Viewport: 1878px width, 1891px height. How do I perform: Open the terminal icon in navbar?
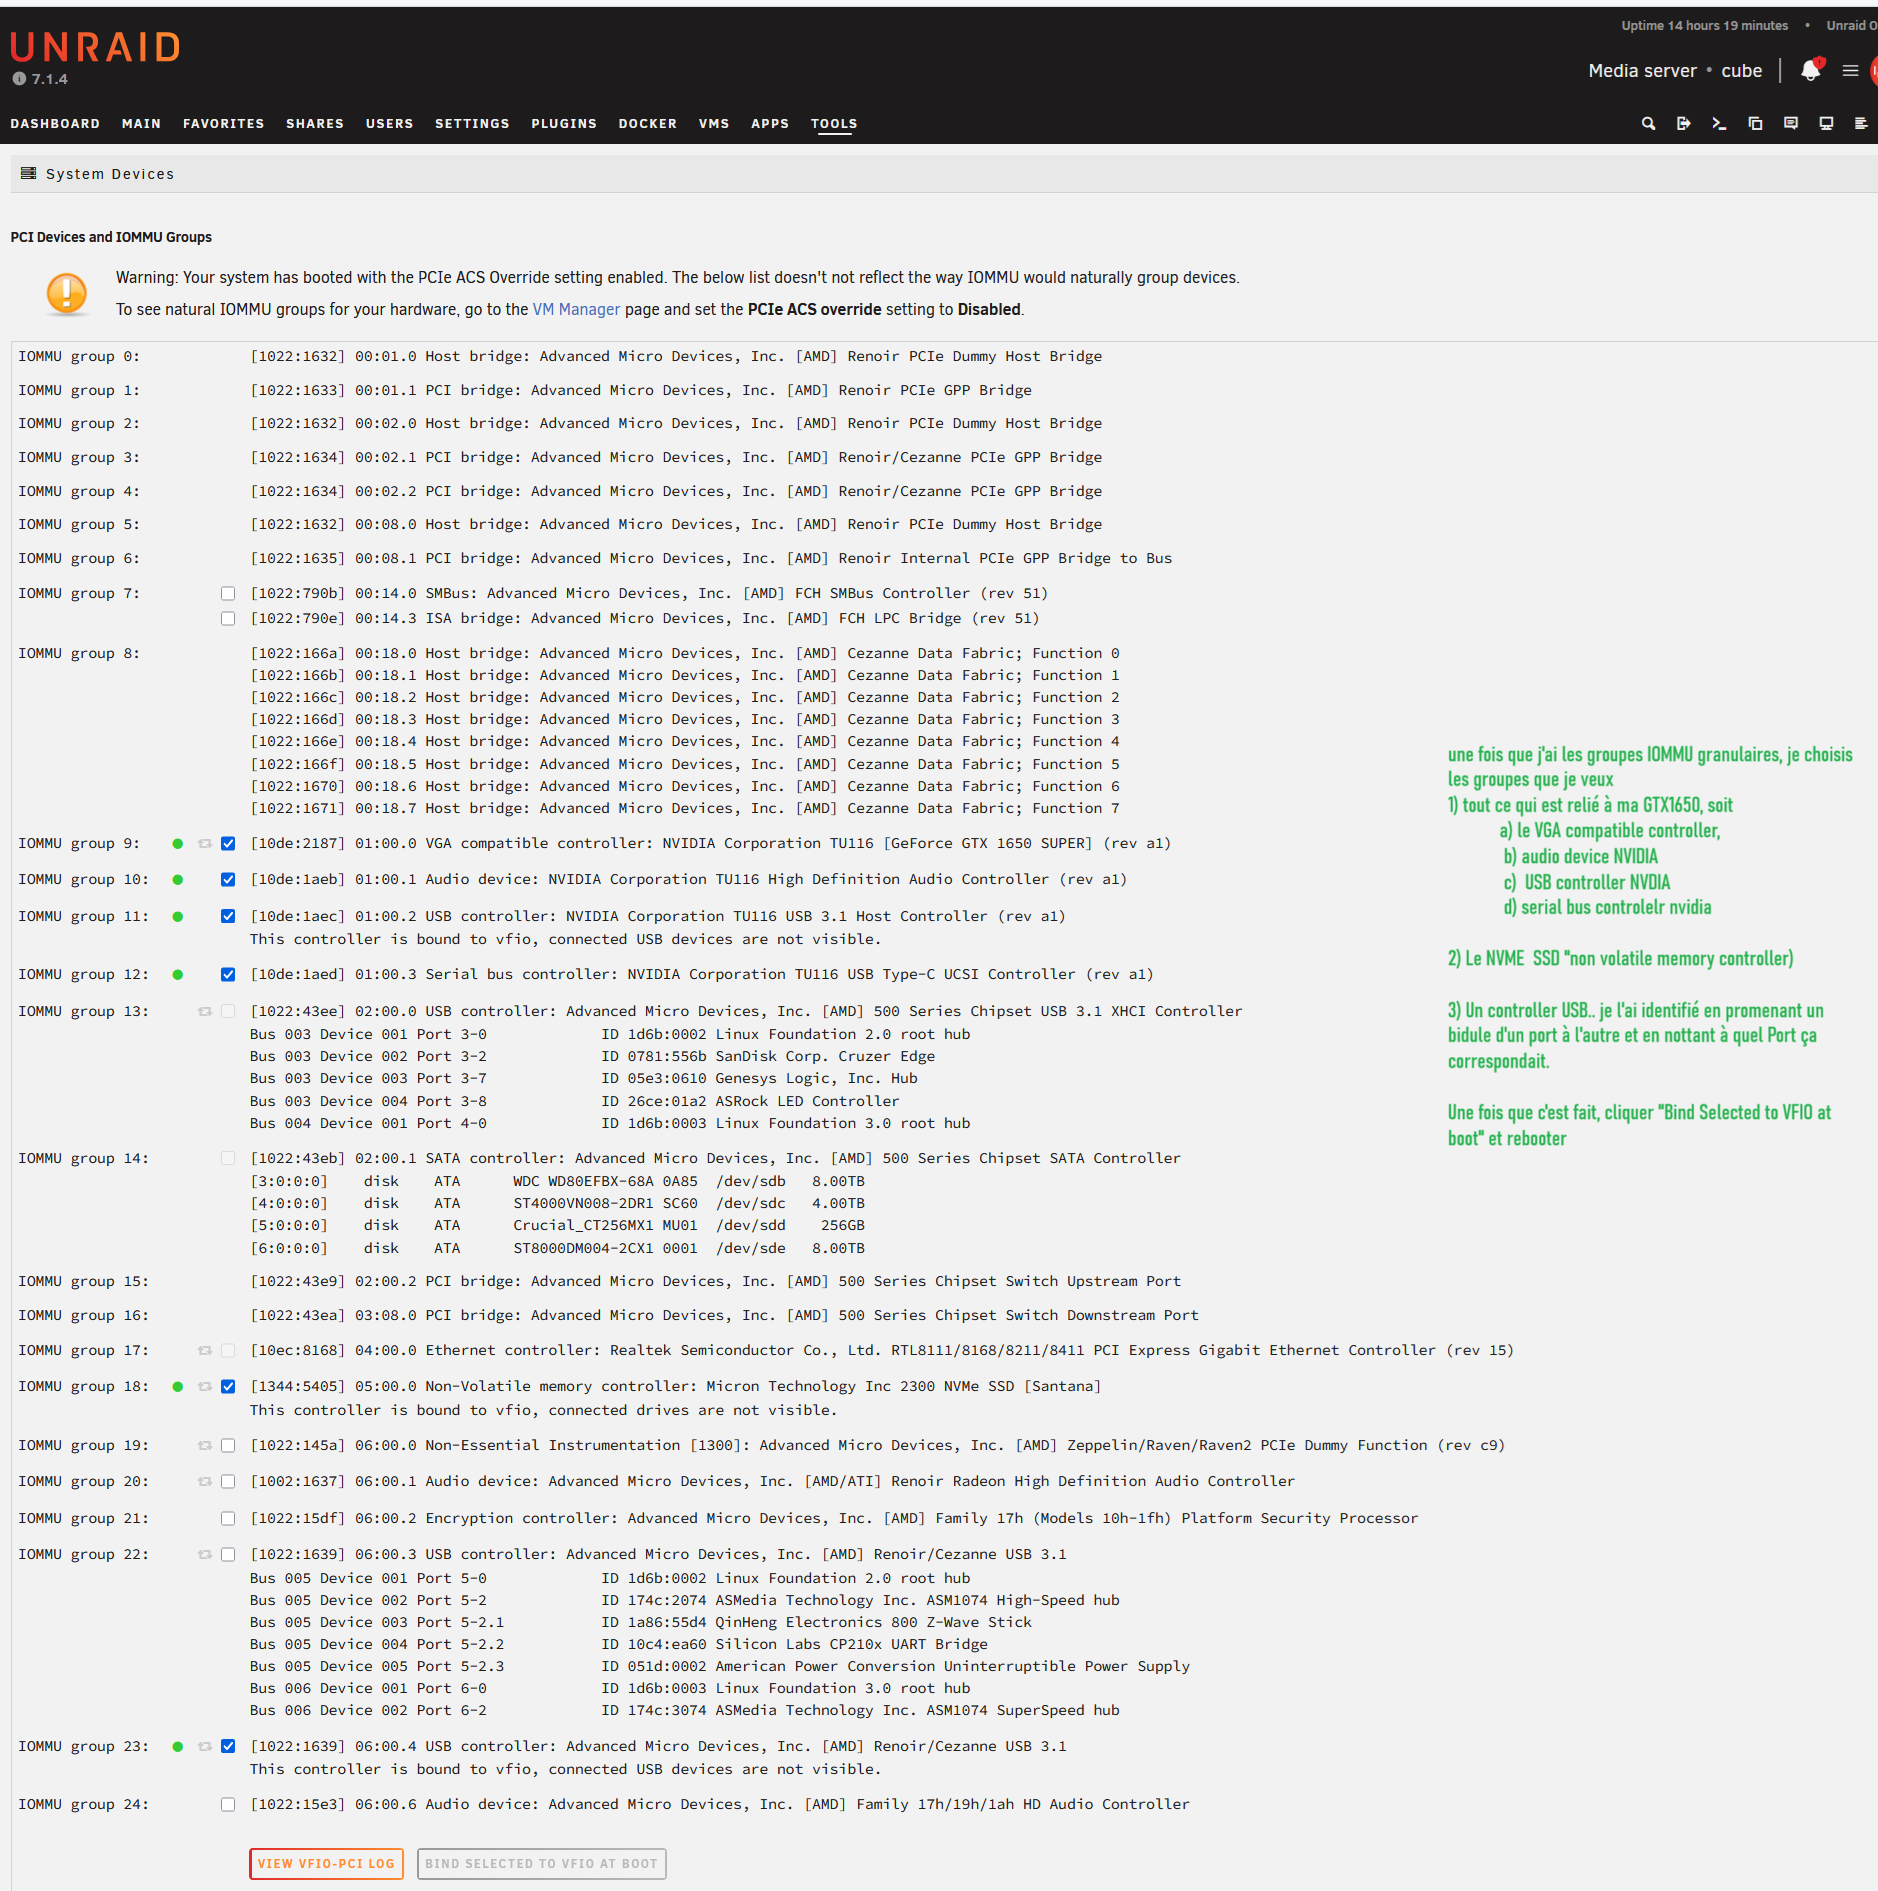coord(1719,123)
